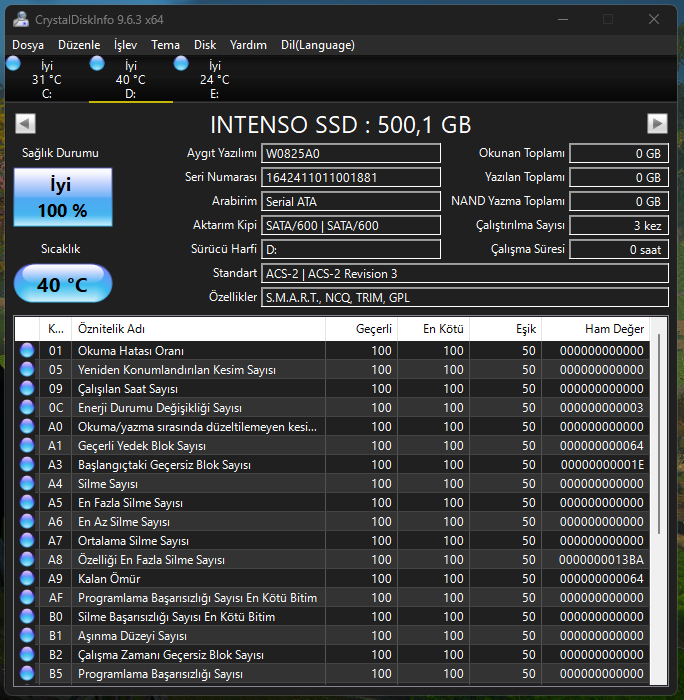Click the Aygıt Yazılımı field W0825A0
This screenshot has height=700, width=684.
(351, 154)
